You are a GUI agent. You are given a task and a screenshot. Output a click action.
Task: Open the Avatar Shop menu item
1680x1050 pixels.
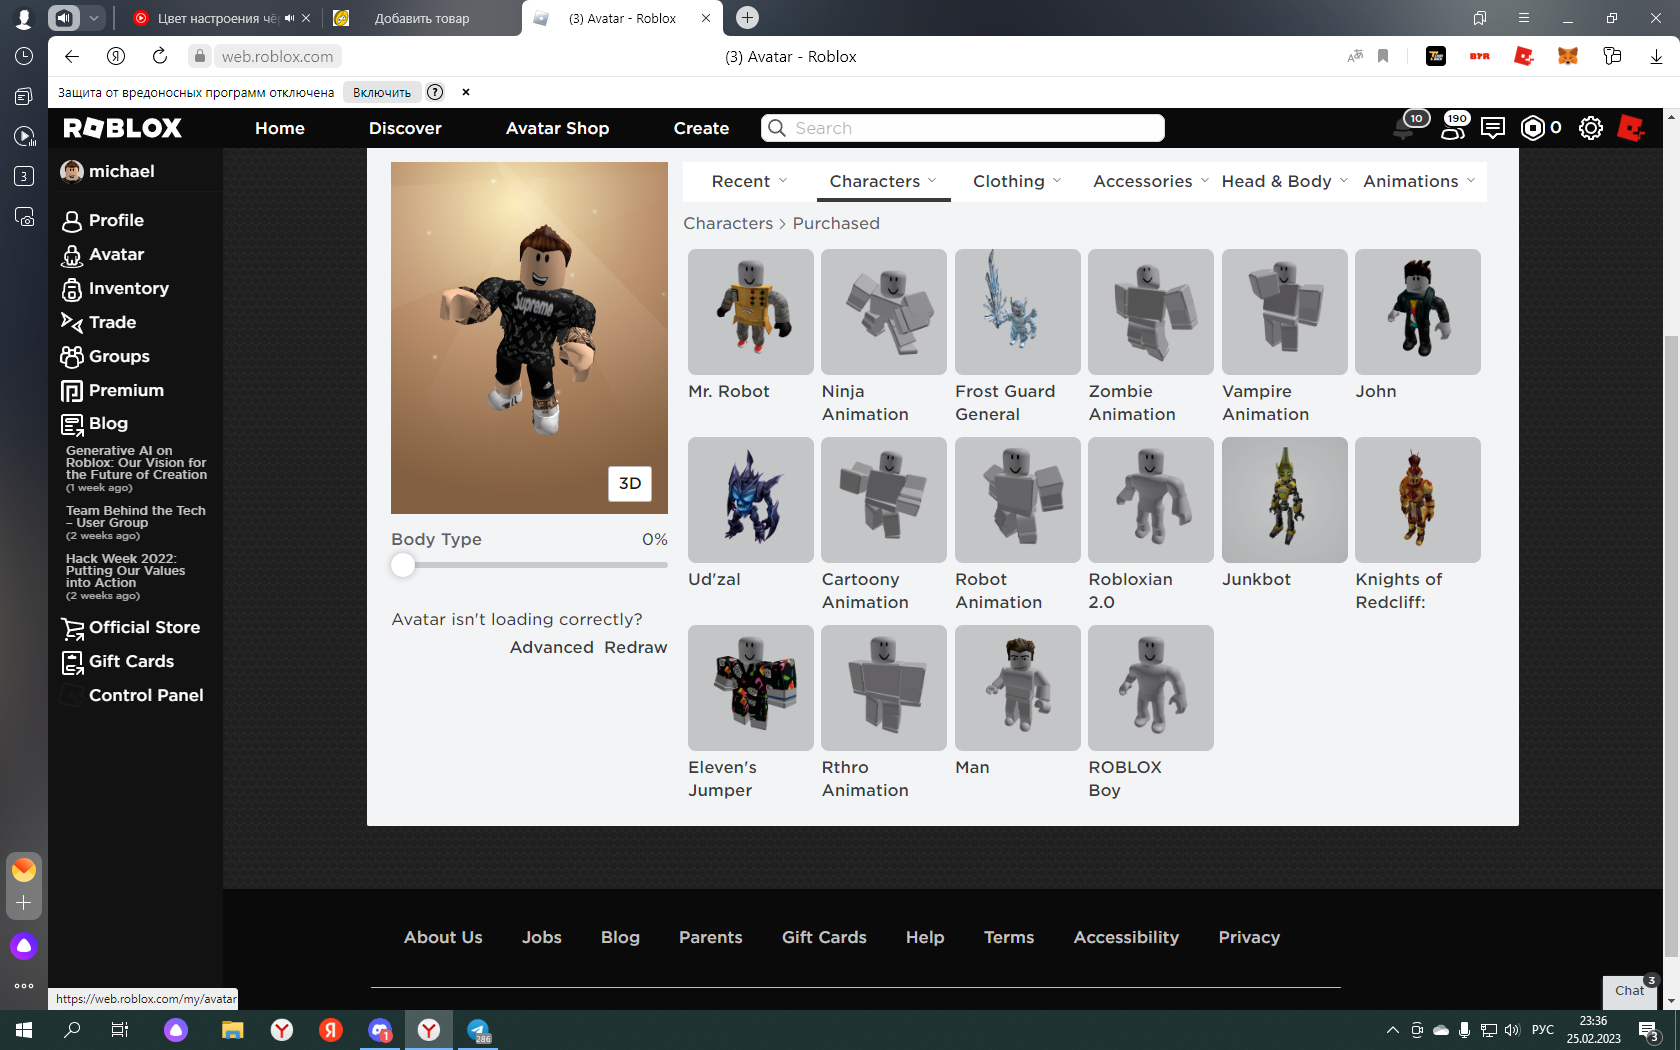tap(557, 128)
